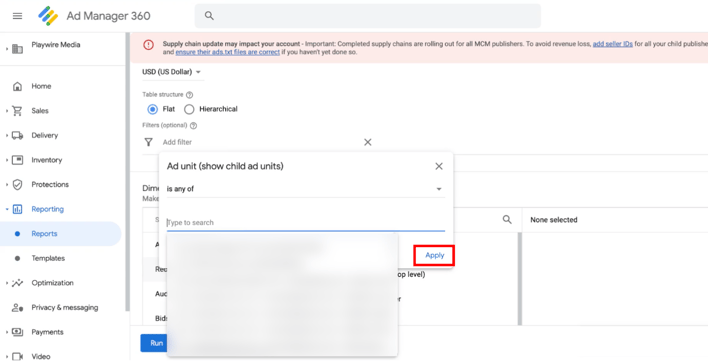The height and width of the screenshot is (361, 708).
Task: Click the Sales shopping cart icon
Action: pyautogui.click(x=17, y=111)
